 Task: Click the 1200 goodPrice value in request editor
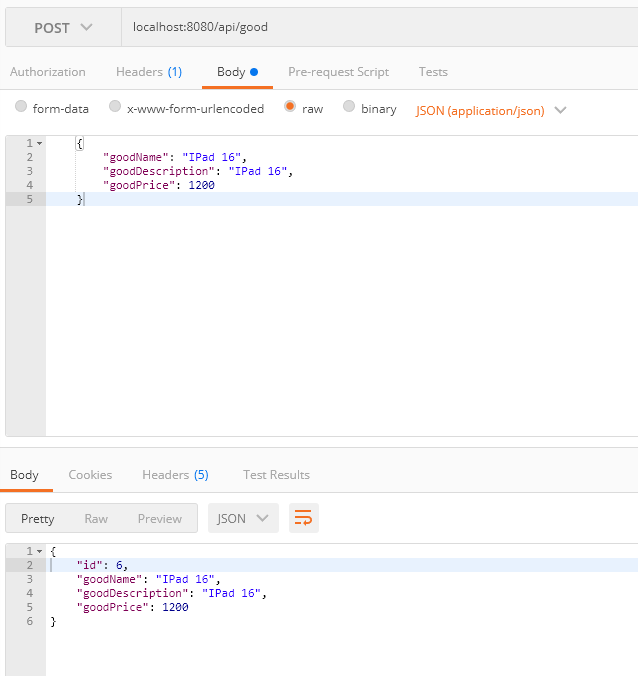pos(201,185)
